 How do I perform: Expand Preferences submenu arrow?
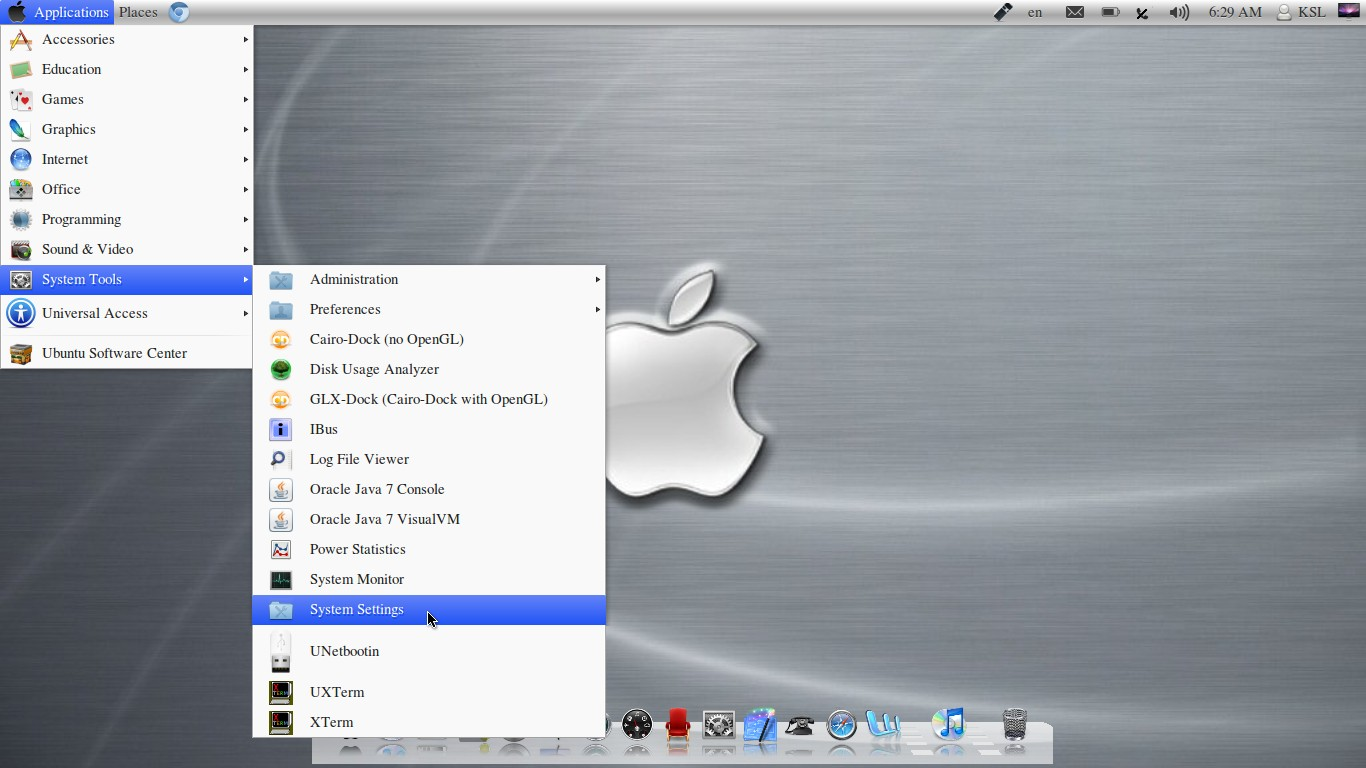(x=597, y=309)
